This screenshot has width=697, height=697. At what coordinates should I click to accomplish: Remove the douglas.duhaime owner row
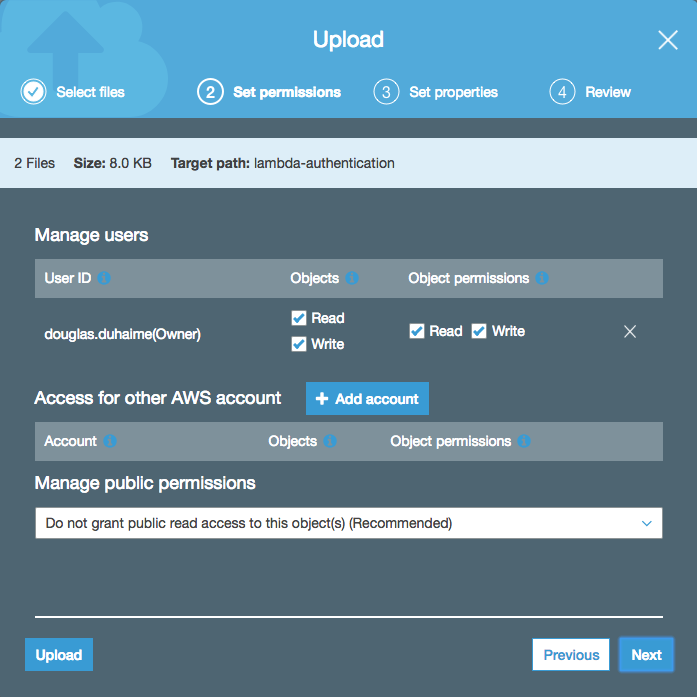coord(629,332)
